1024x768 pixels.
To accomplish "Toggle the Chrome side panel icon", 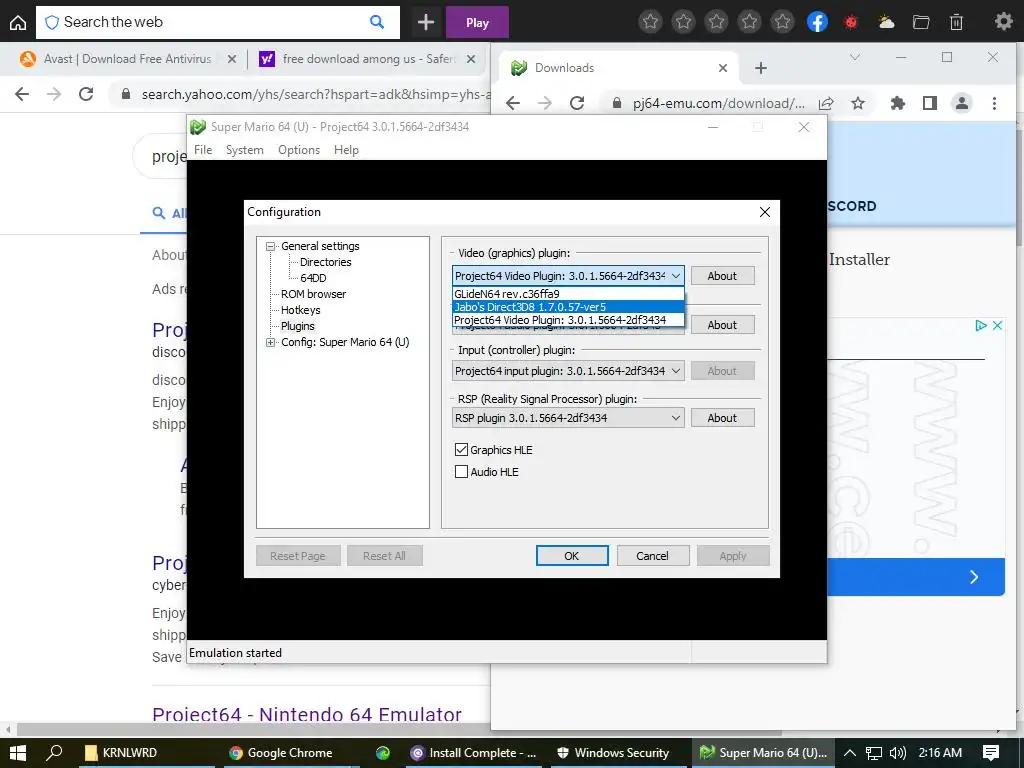I will click(x=930, y=103).
